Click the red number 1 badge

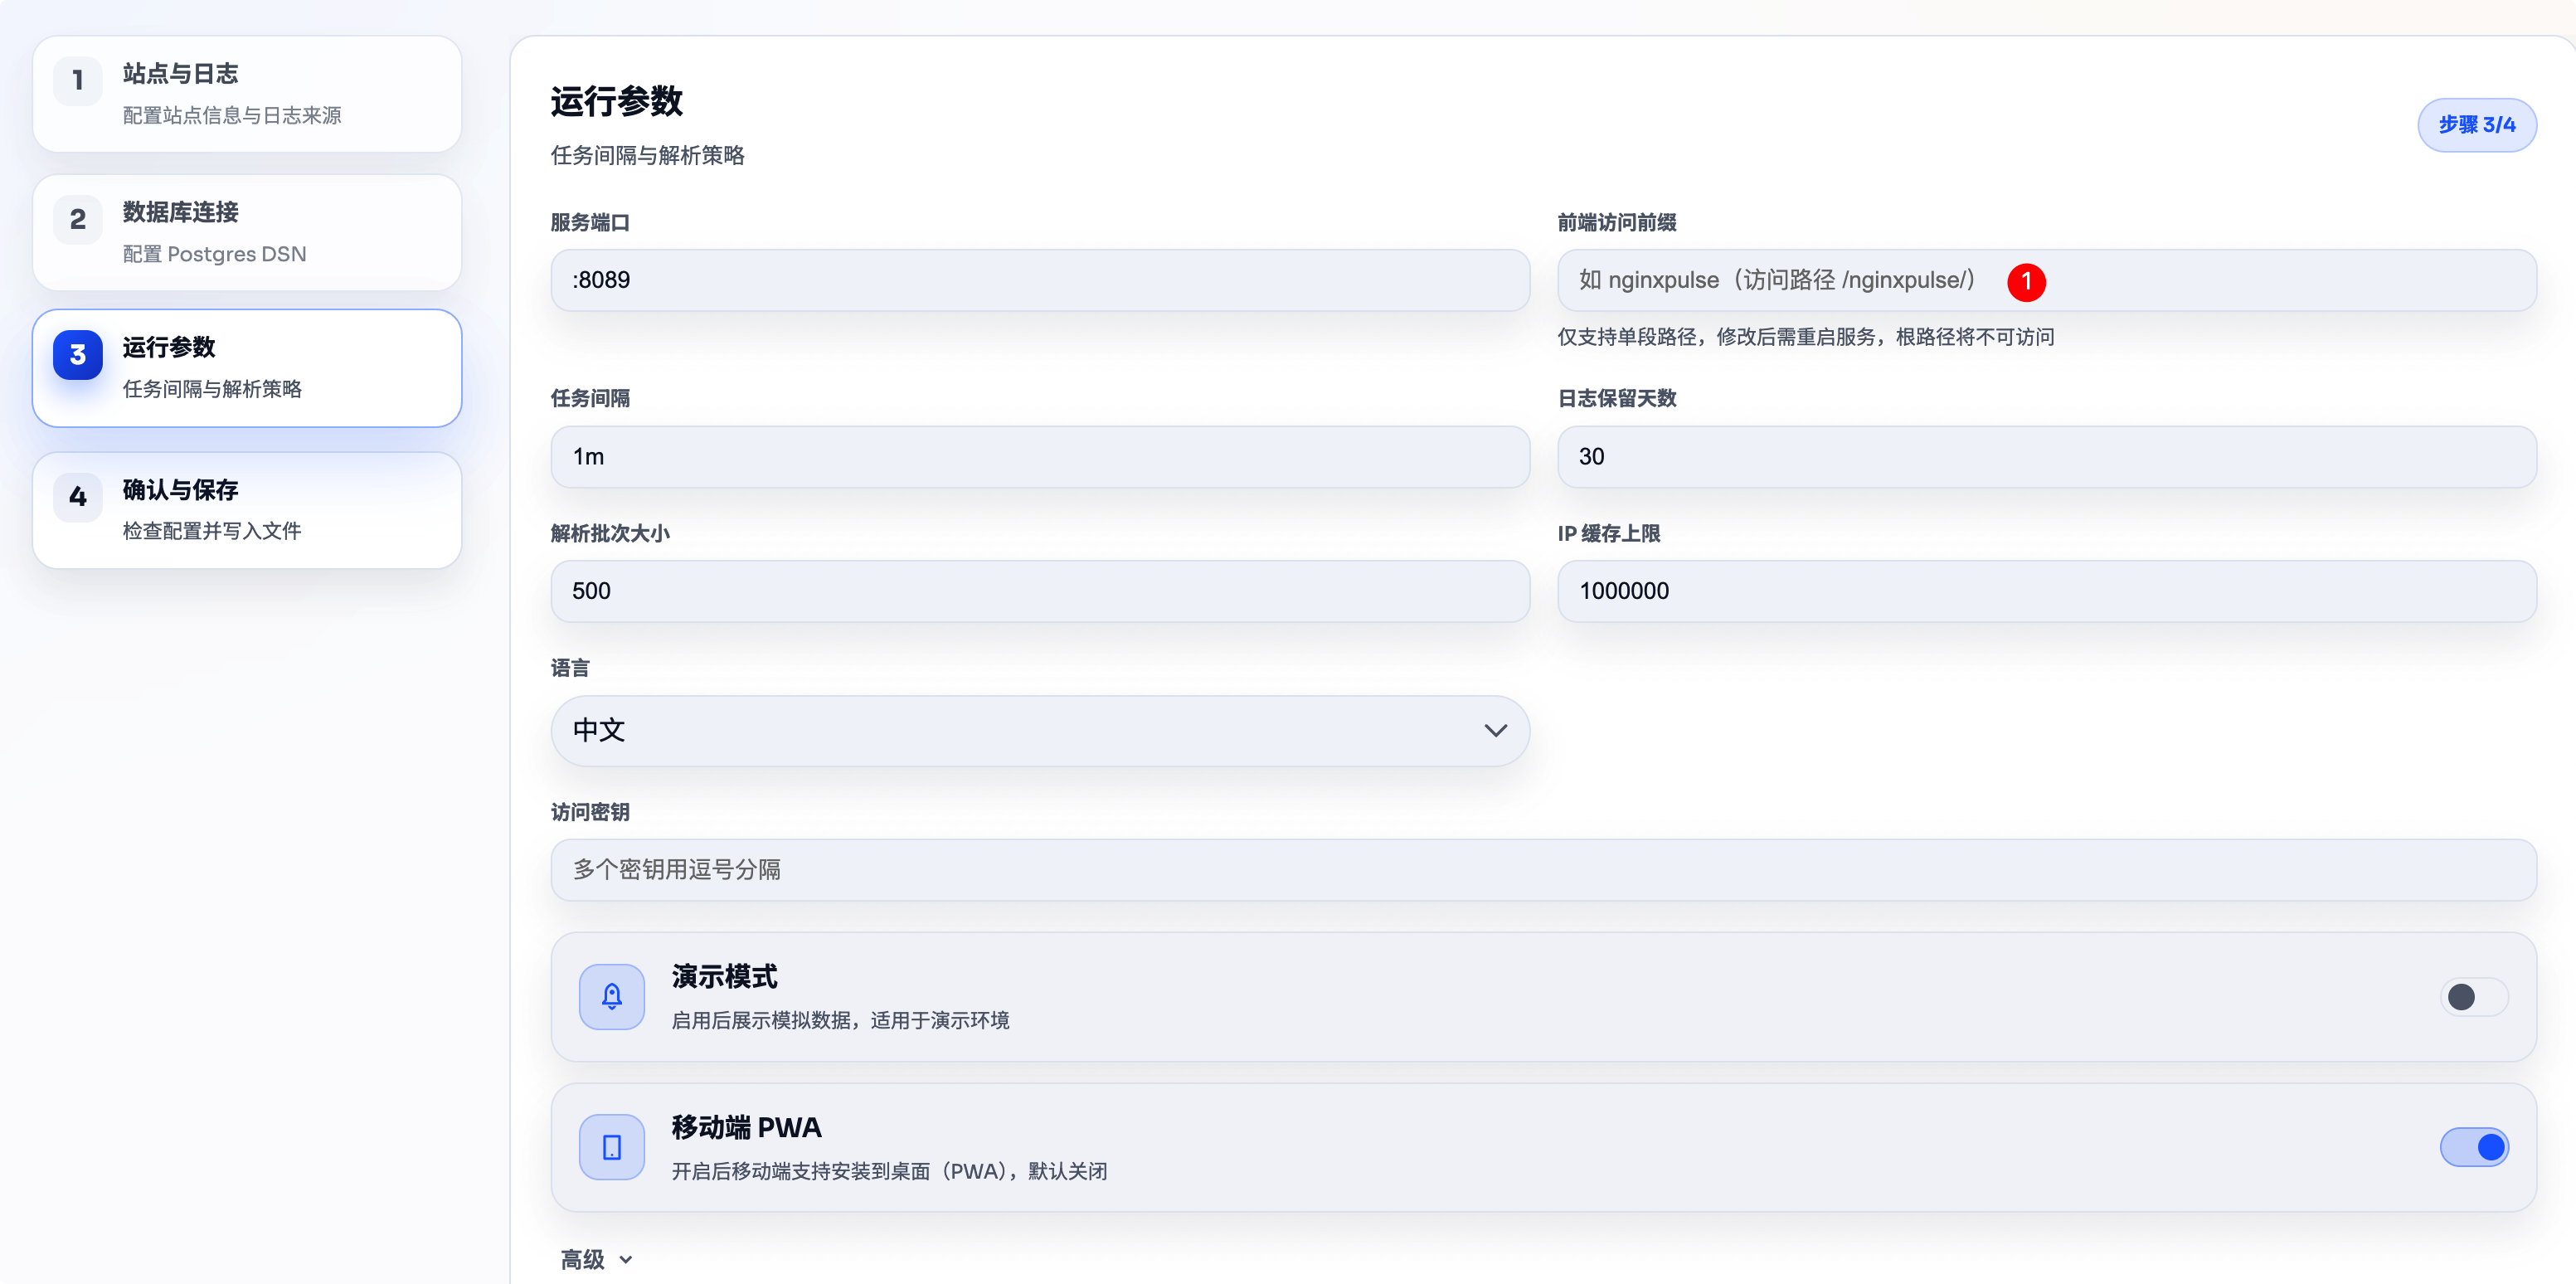coord(2026,281)
